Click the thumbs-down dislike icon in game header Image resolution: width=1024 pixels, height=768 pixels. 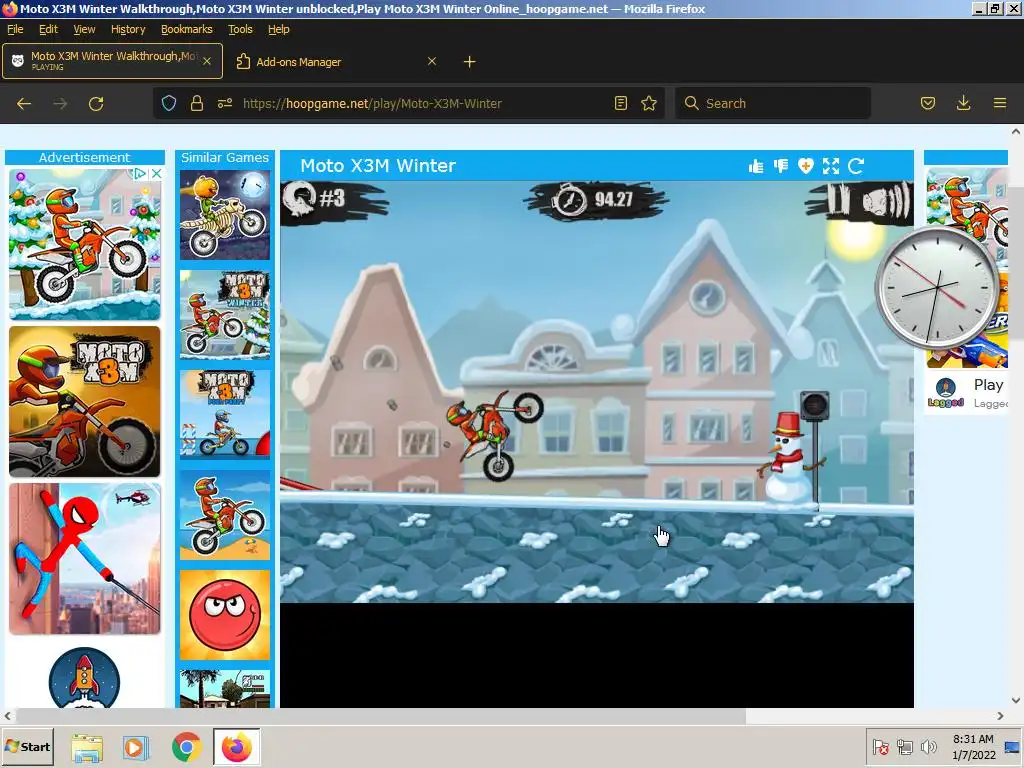click(781, 167)
